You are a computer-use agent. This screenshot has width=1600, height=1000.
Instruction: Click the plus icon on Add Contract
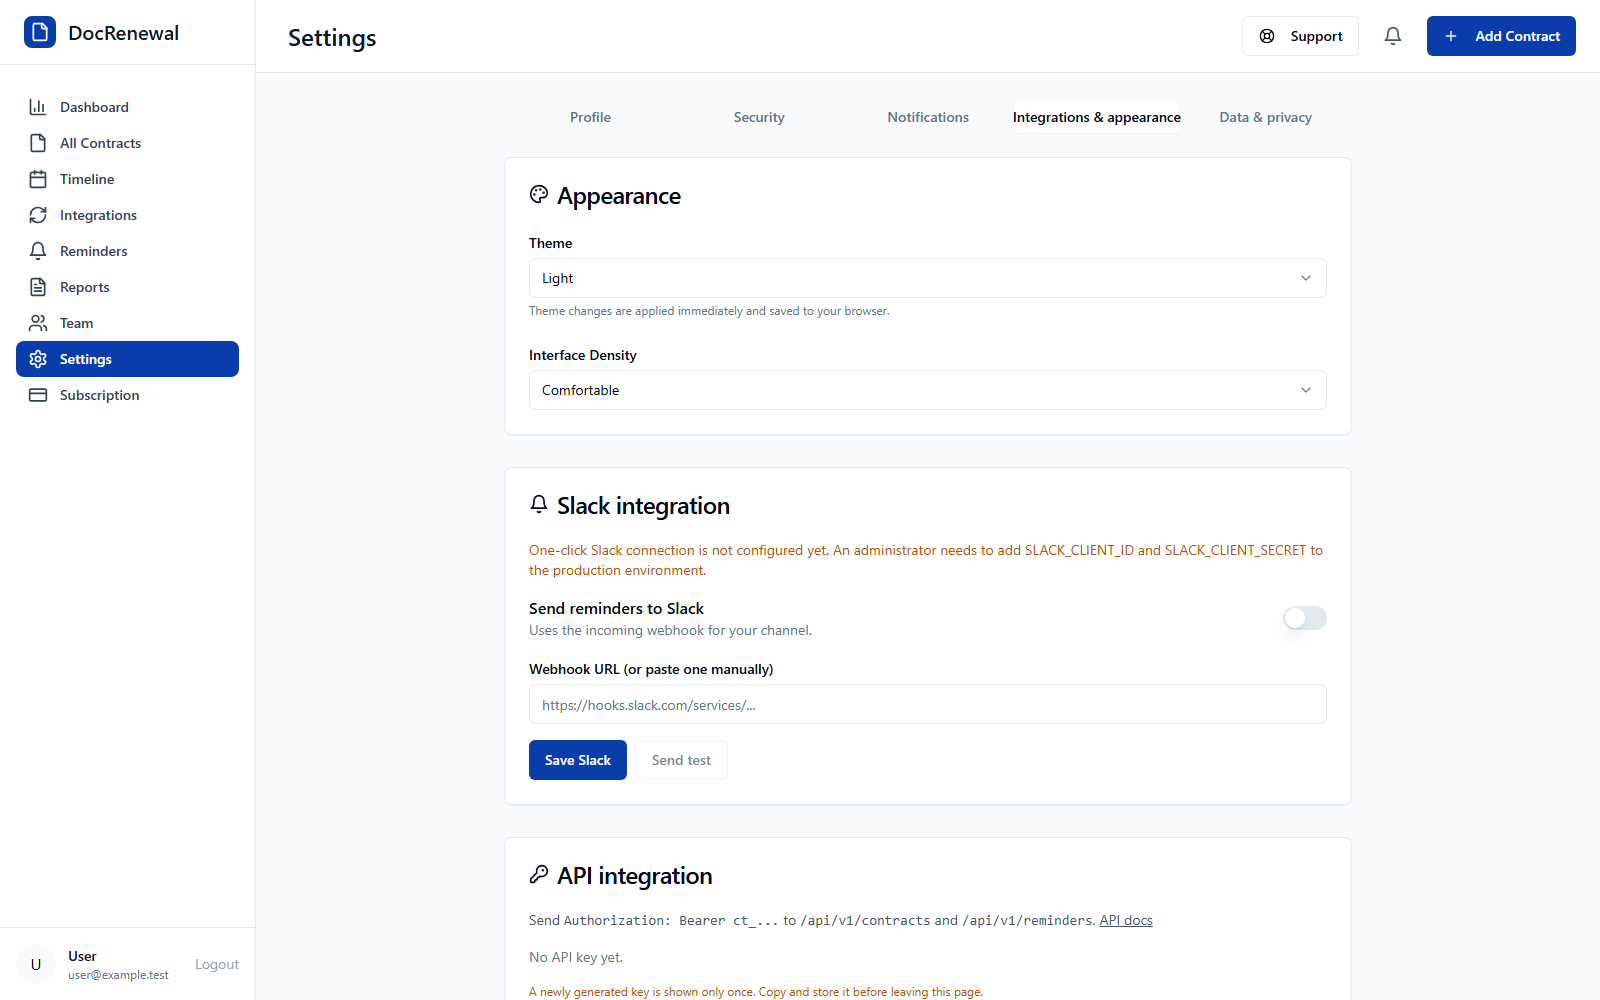pyautogui.click(x=1451, y=36)
